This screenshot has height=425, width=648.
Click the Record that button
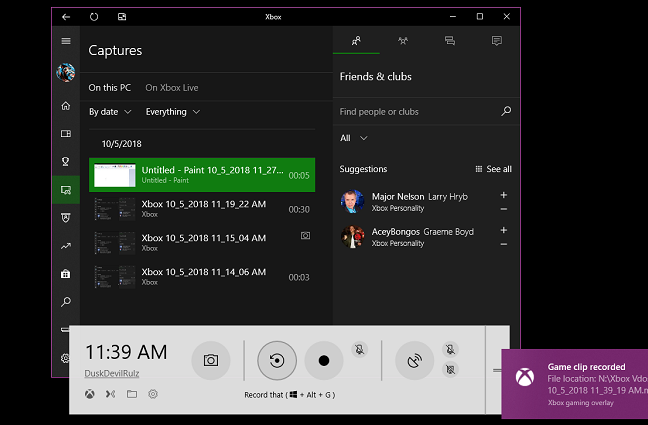277,361
